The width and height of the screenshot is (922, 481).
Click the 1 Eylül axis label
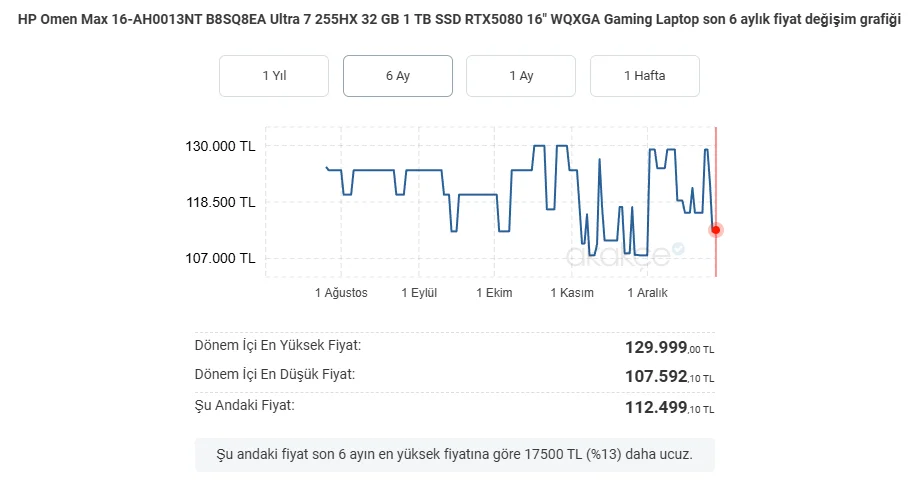(420, 293)
